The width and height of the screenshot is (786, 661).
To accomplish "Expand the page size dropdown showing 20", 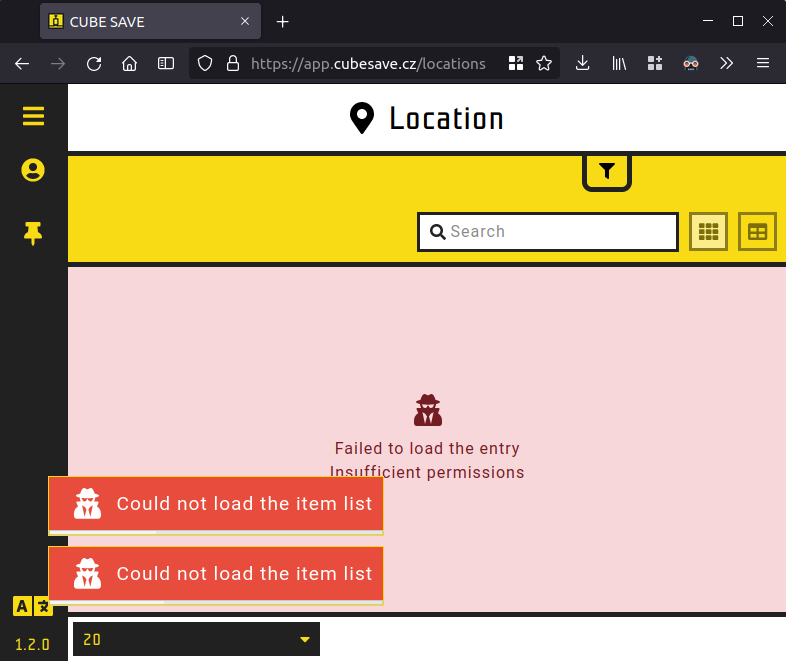I will pyautogui.click(x=196, y=640).
